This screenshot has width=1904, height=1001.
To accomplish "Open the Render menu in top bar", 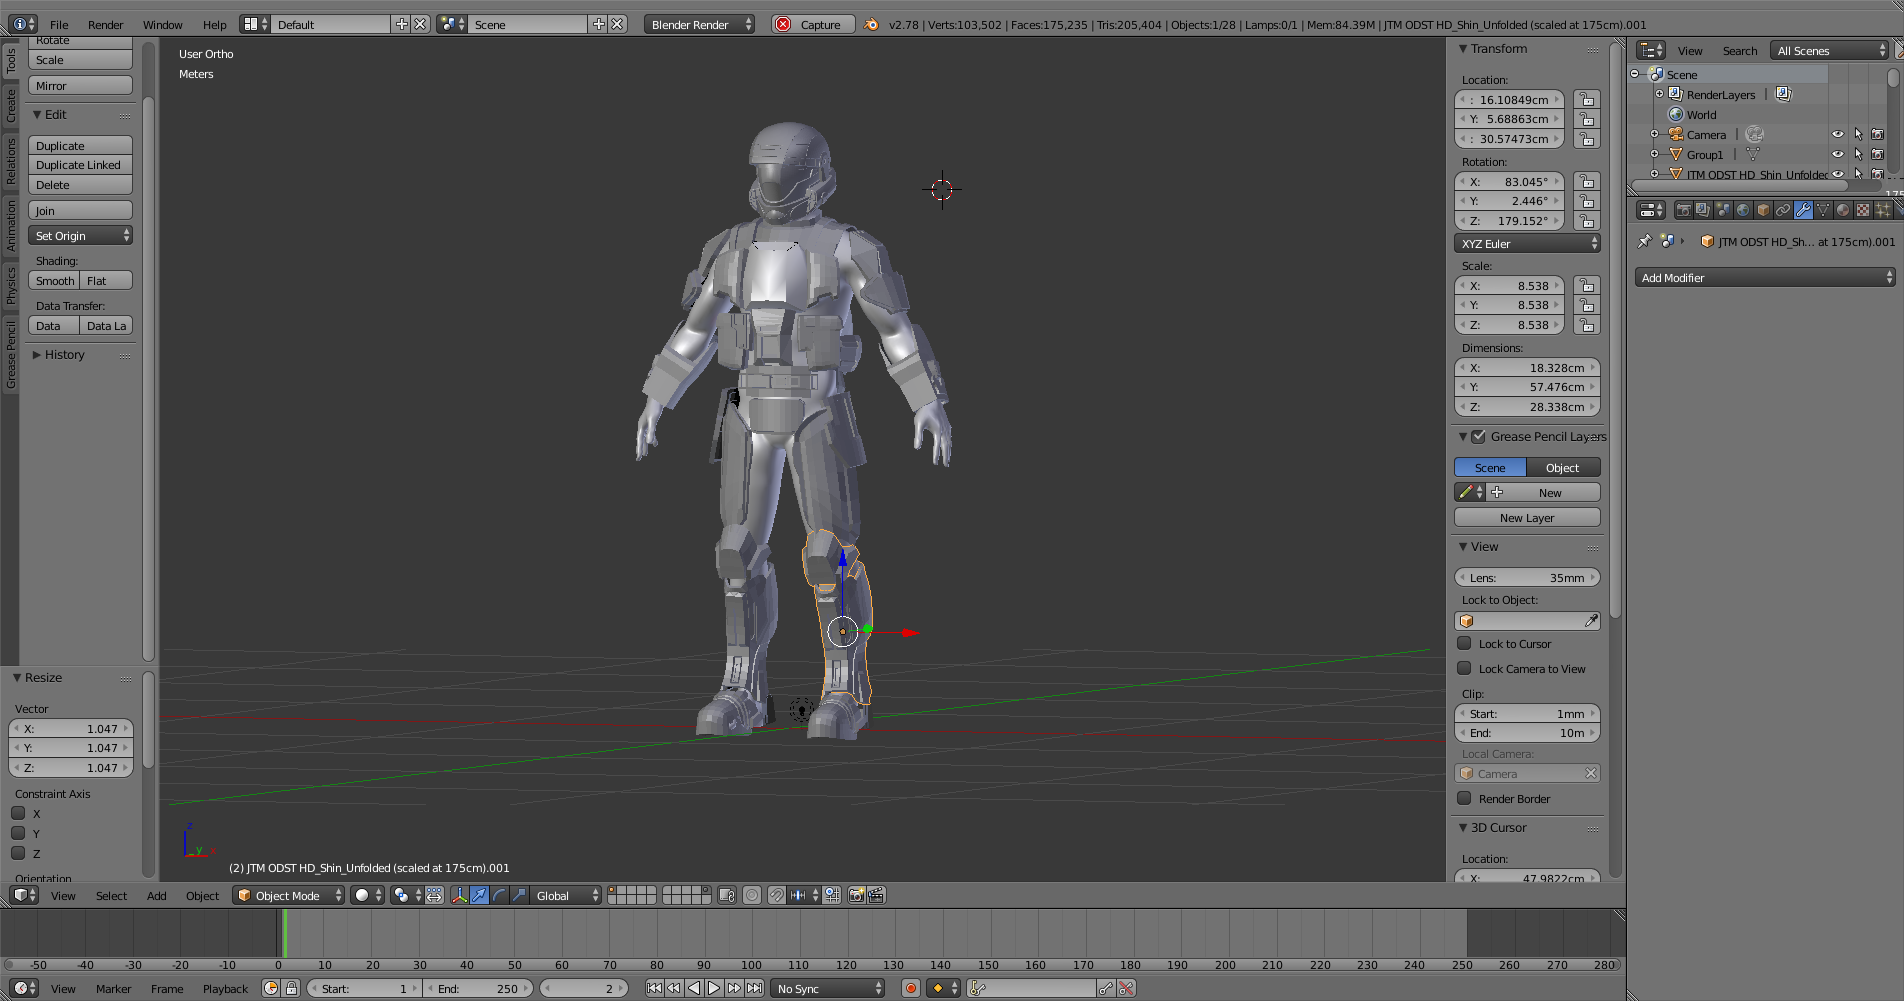I will coord(105,24).
